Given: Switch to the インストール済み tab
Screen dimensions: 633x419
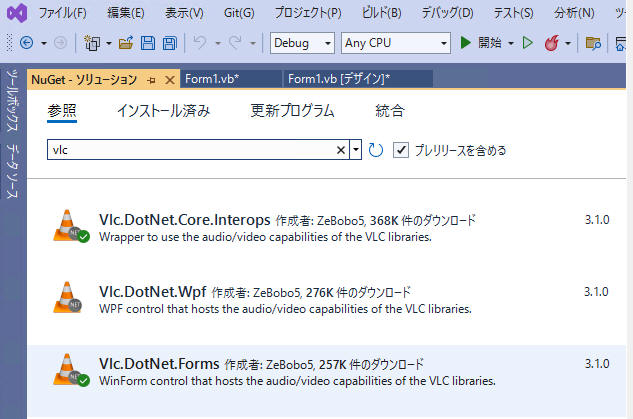Looking at the screenshot, I should pyautogui.click(x=163, y=111).
